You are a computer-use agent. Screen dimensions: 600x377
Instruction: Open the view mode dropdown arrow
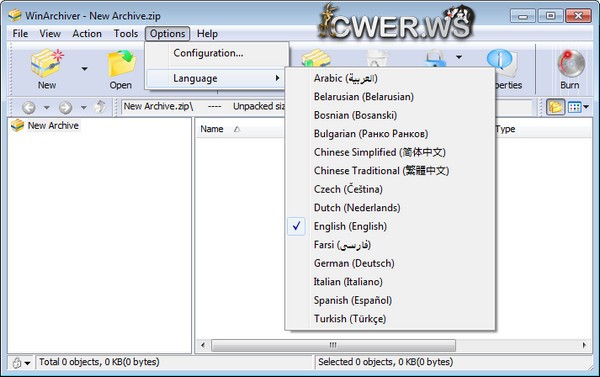coord(586,107)
